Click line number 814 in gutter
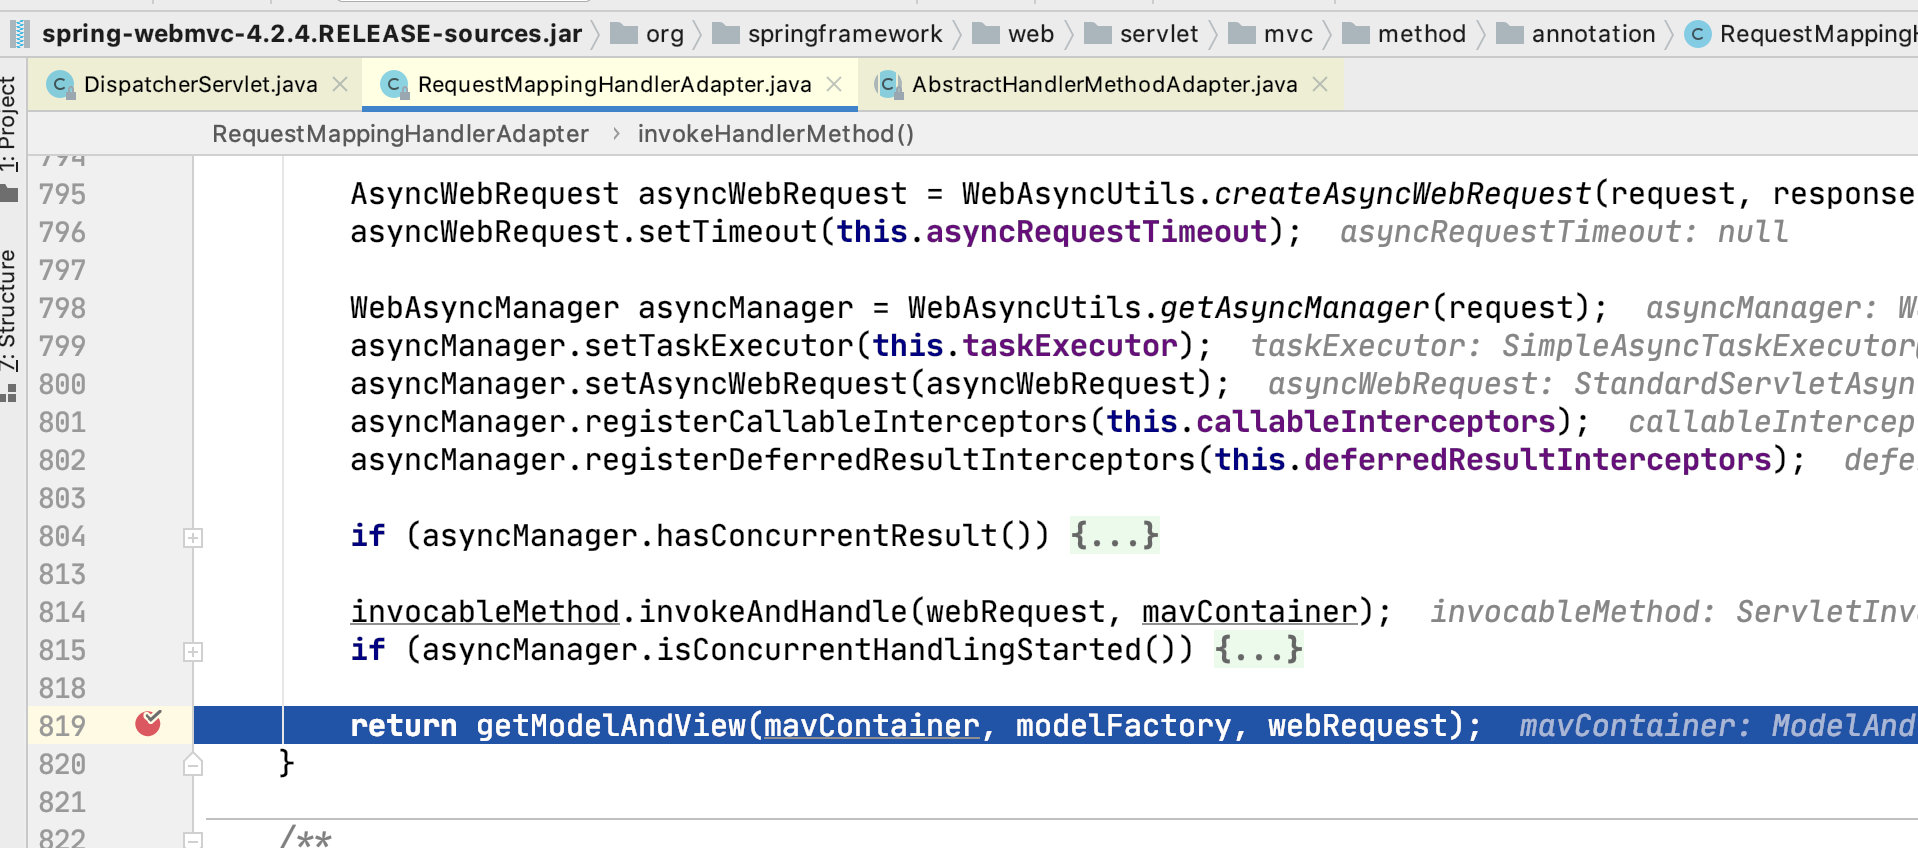1918x848 pixels. pyautogui.click(x=62, y=612)
